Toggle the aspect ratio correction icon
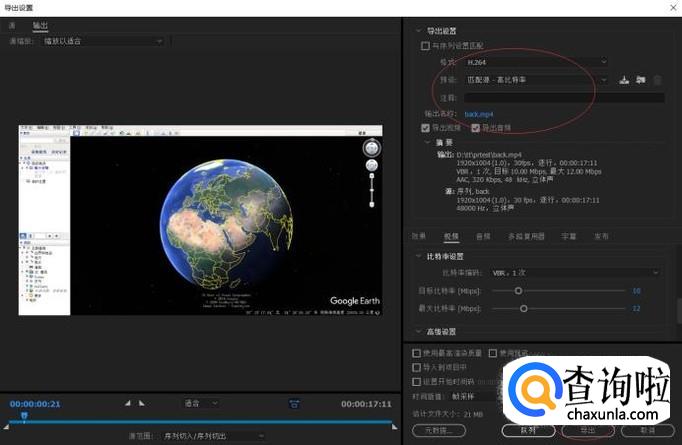Screen dimensions: 682x445 (294, 403)
